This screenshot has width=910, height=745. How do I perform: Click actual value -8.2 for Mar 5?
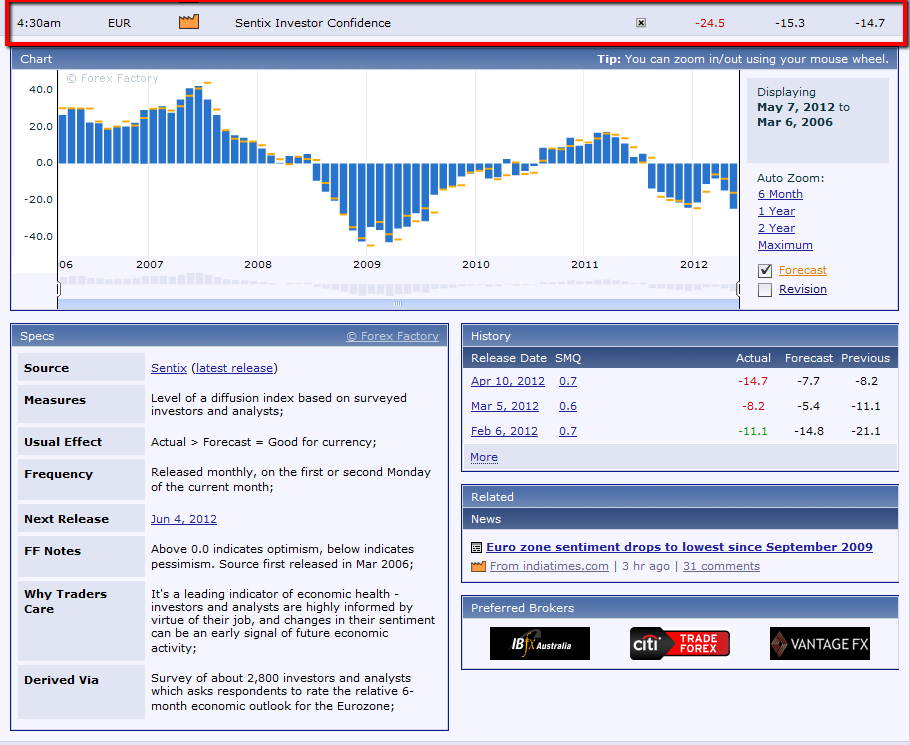coord(753,406)
